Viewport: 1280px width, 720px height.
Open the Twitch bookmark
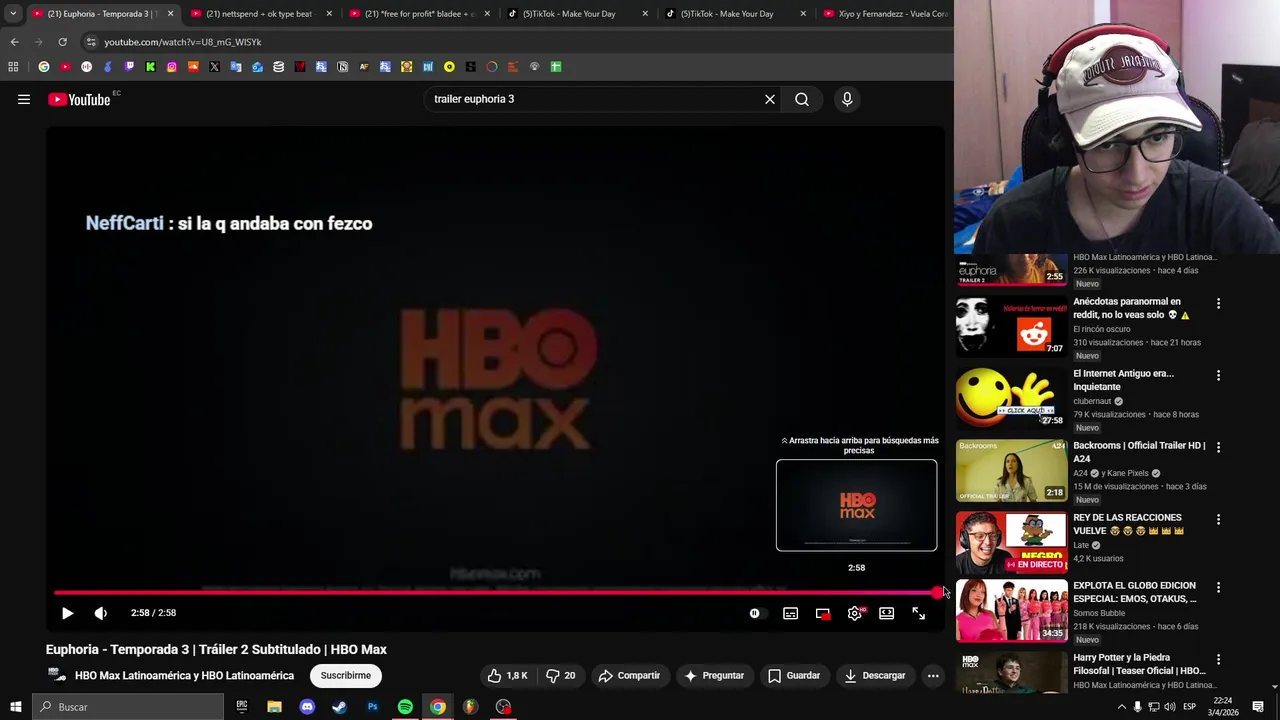[129, 67]
